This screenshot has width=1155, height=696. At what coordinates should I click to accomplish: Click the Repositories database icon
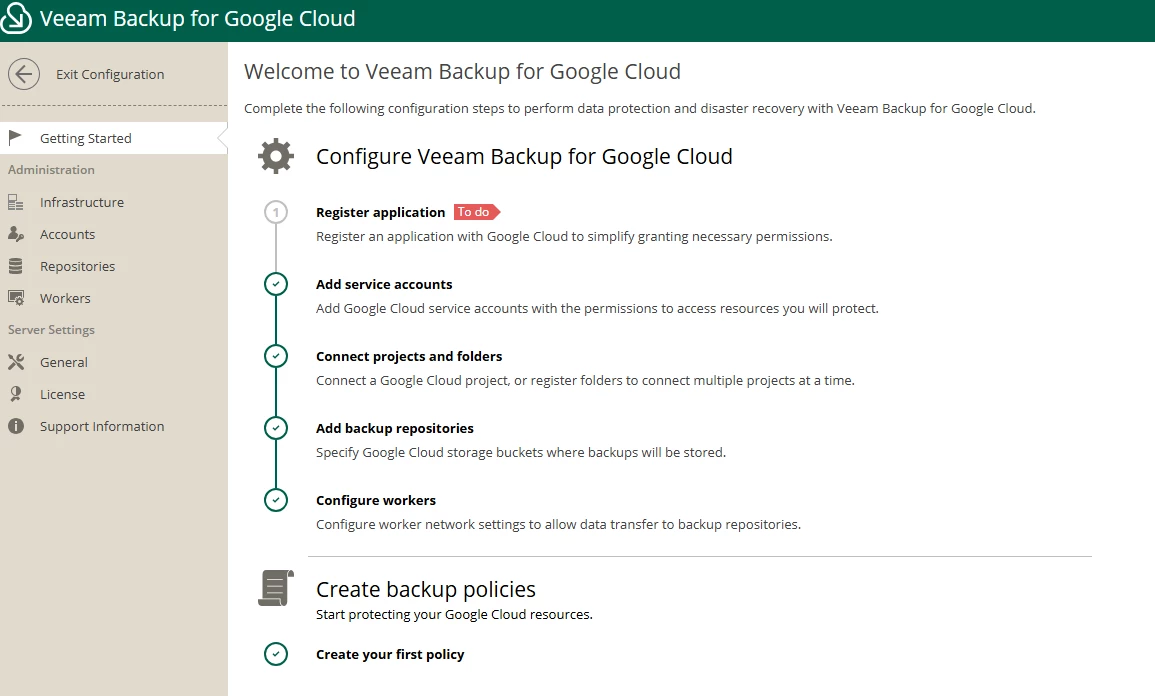click(x=15, y=266)
